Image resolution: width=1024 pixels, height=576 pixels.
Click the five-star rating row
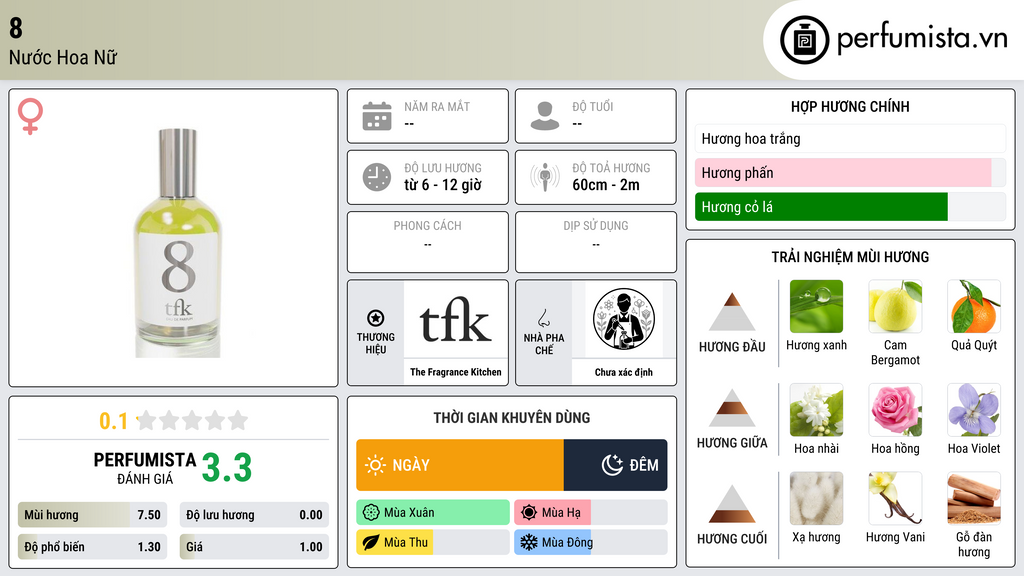pyautogui.click(x=193, y=420)
